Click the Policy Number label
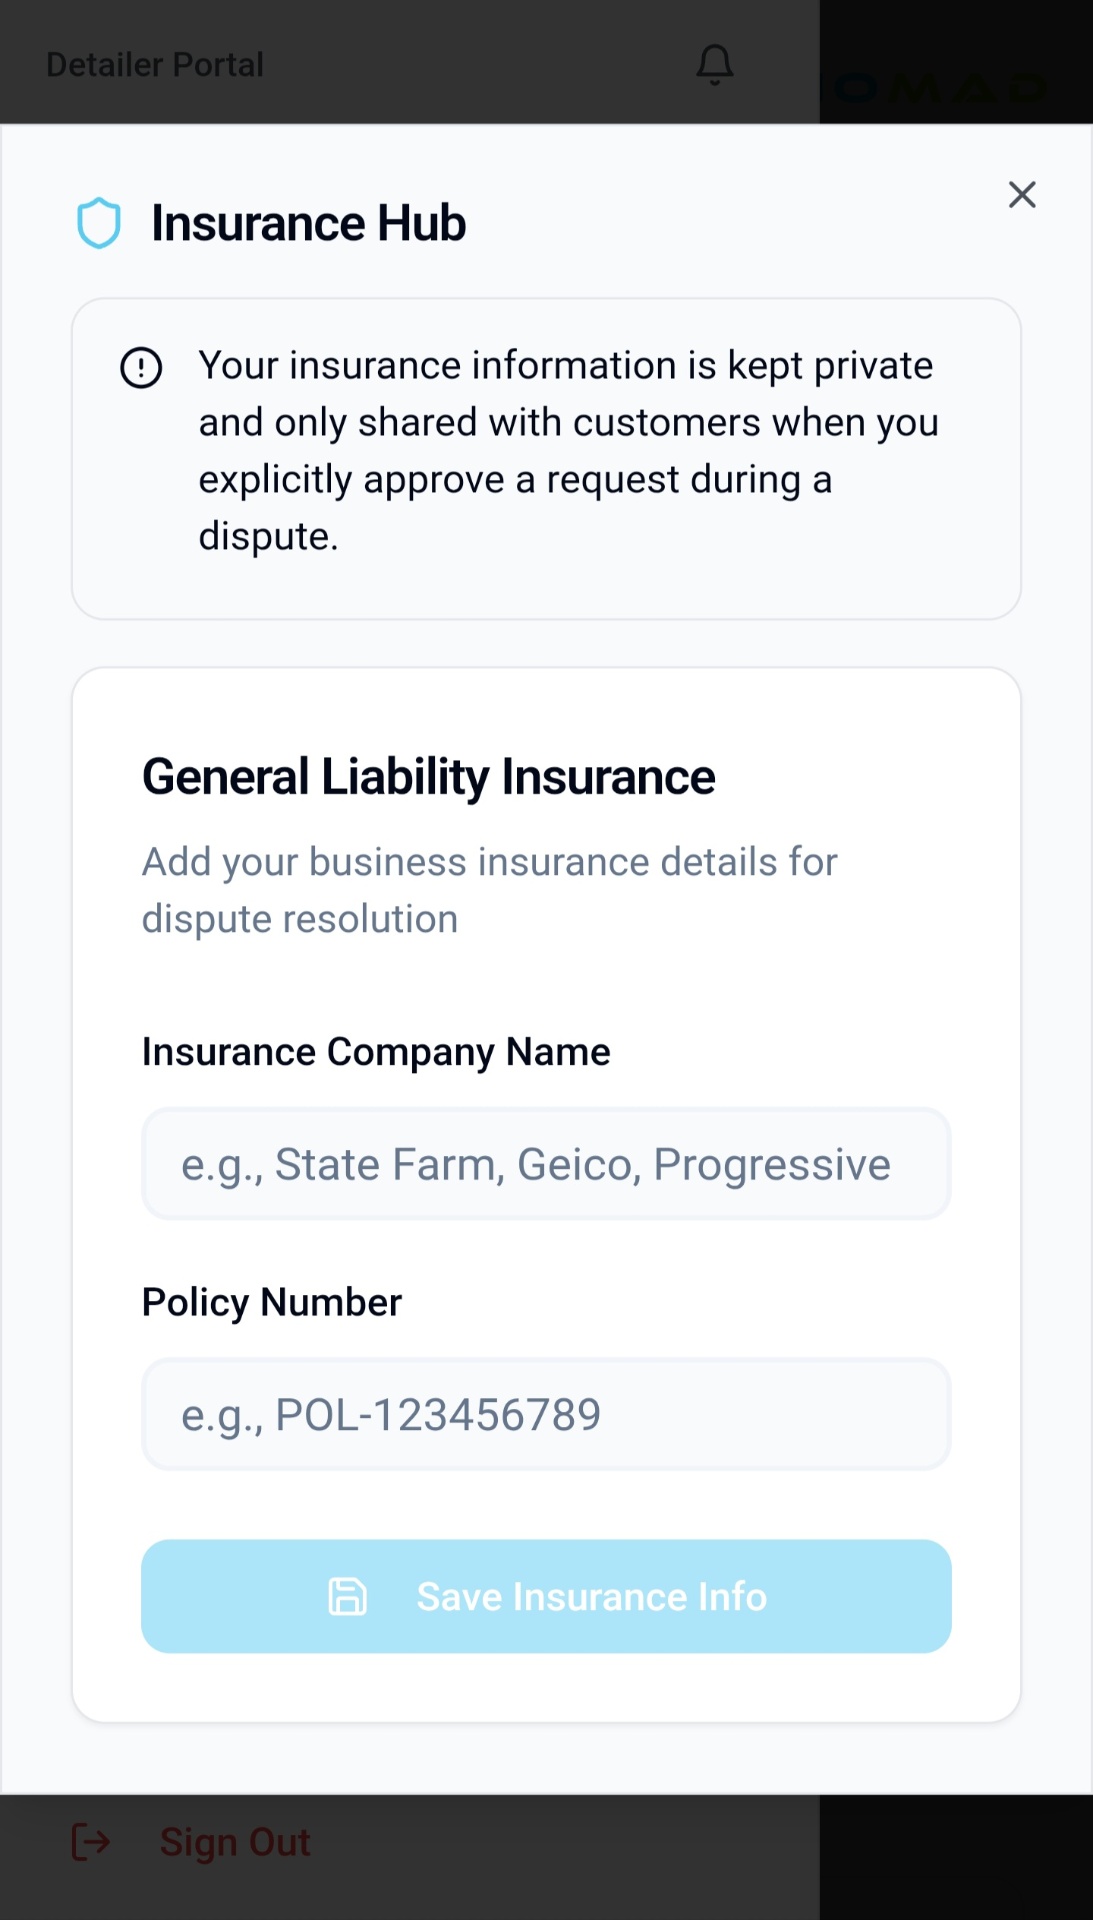Screen dimensions: 1093x1920 point(271,1302)
